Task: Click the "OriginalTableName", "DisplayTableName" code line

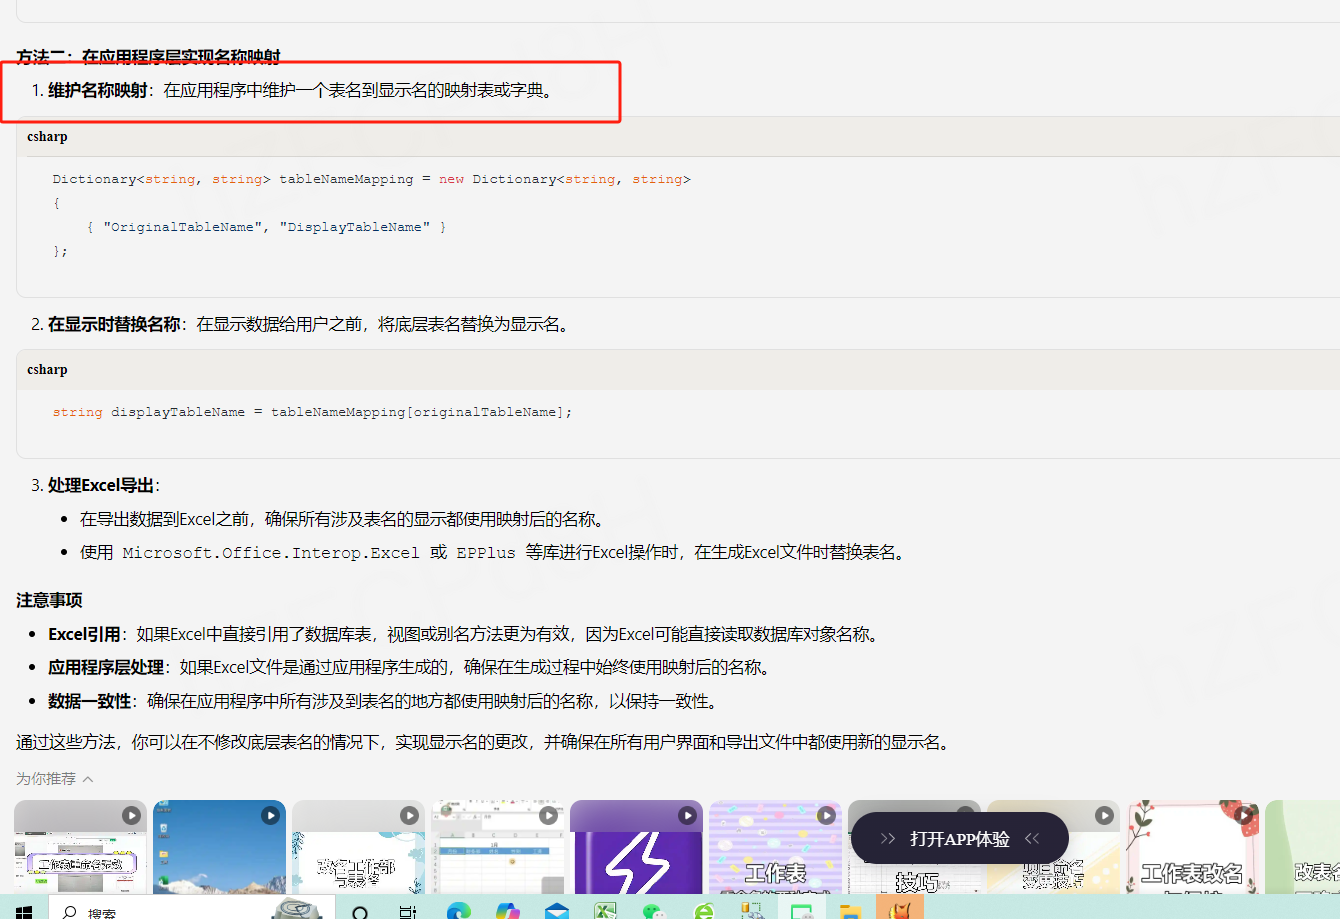Action: [266, 227]
